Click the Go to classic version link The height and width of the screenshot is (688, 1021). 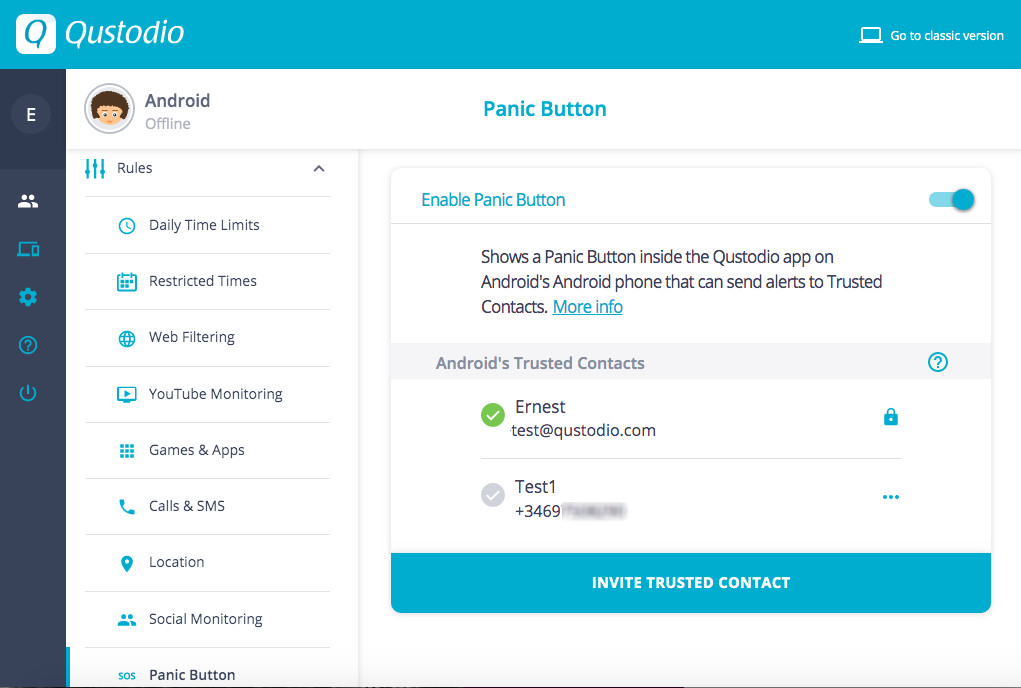pos(947,36)
